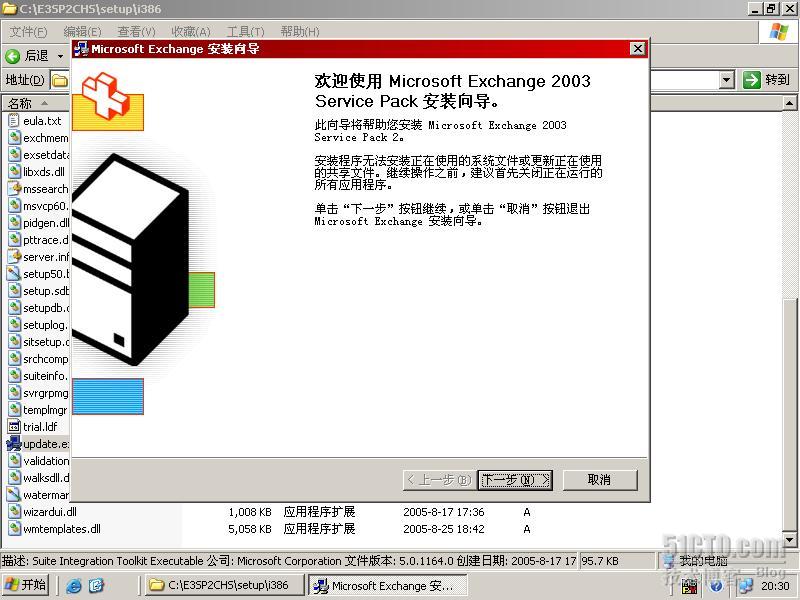Open the 开始 Start menu

(25, 585)
